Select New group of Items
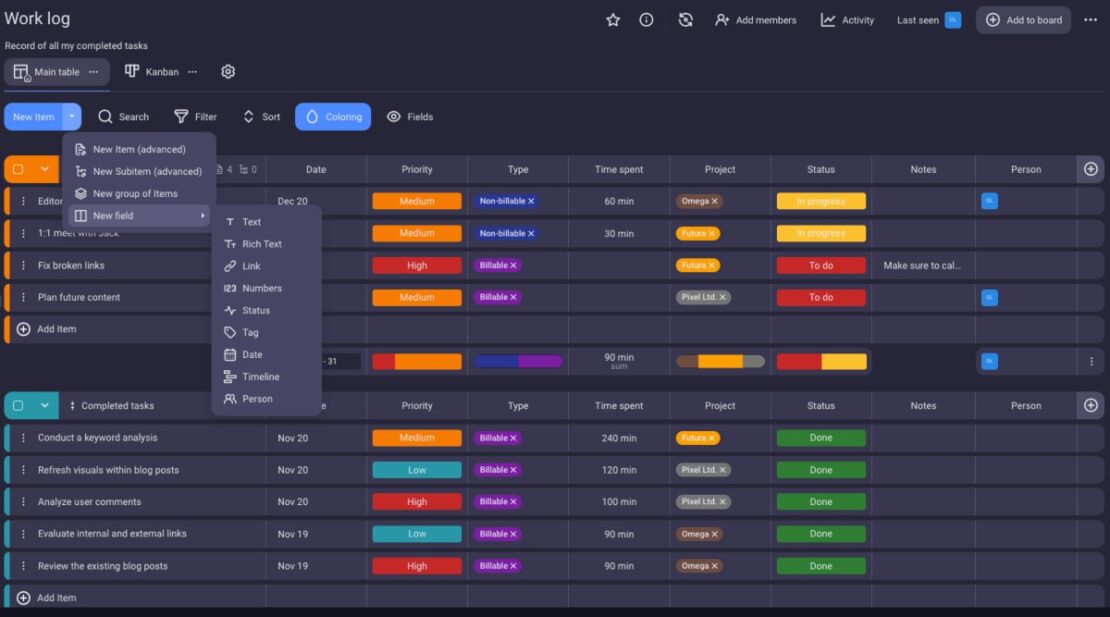Viewport: 1110px width, 617px height. (139, 193)
